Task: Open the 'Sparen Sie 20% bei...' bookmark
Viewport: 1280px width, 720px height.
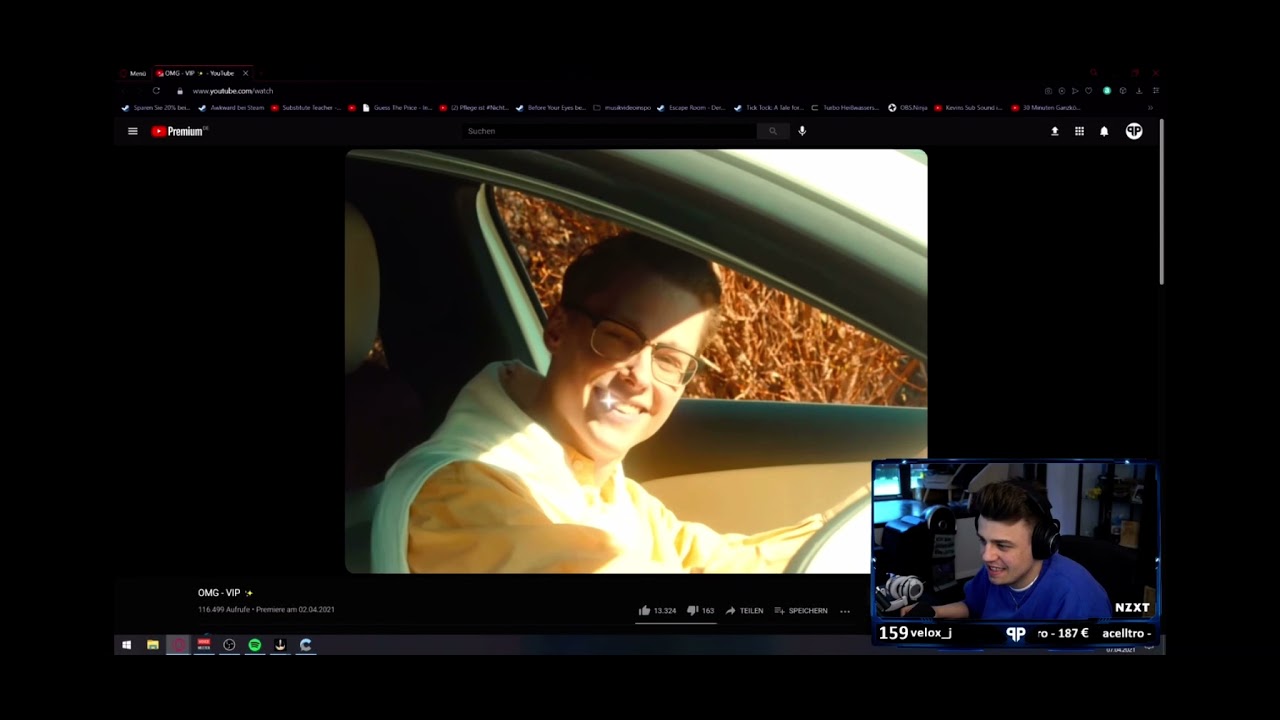Action: pos(155,107)
